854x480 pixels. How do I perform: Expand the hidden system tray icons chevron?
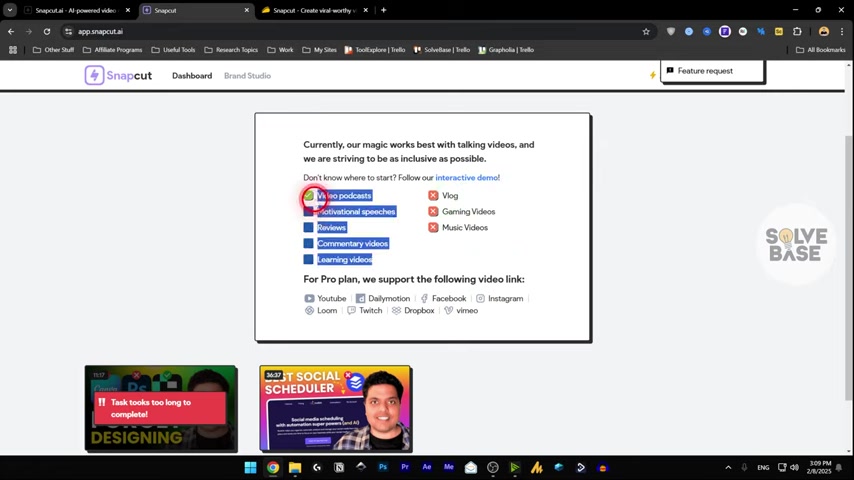coord(728,467)
